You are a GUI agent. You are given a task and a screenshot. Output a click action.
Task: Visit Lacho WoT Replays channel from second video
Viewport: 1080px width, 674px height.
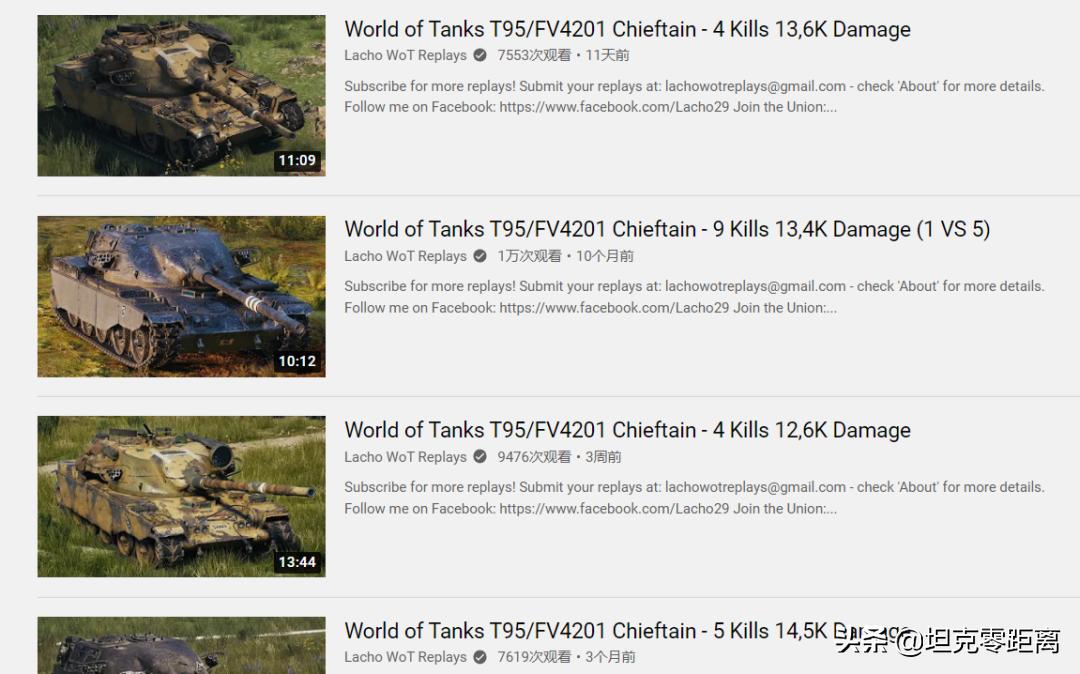coord(406,256)
